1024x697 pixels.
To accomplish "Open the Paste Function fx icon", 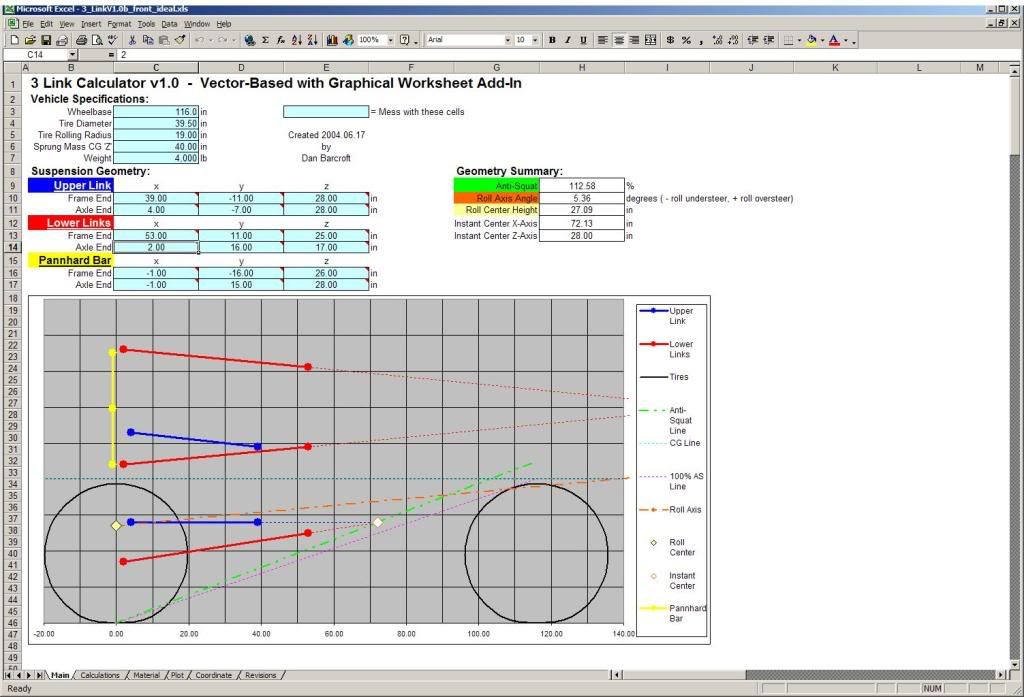I will (281, 40).
